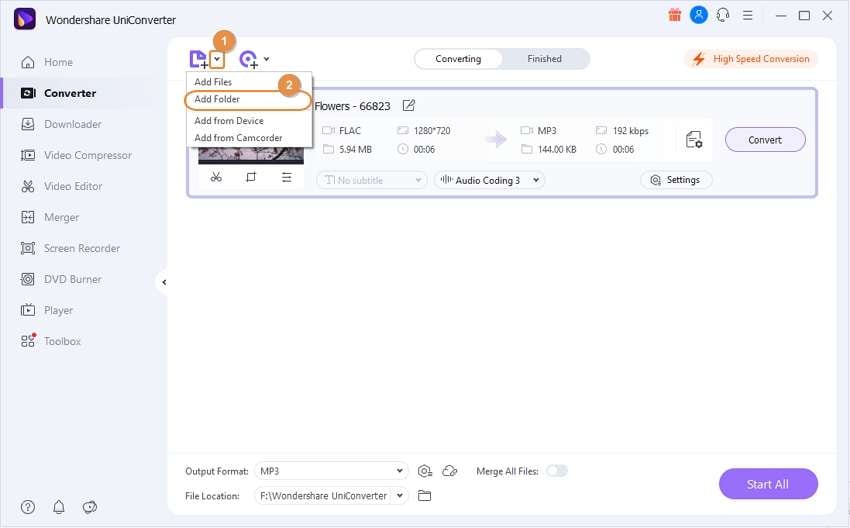This screenshot has width=850, height=528.
Task: Click the Wondershare UniConverter logo
Action: point(24,19)
